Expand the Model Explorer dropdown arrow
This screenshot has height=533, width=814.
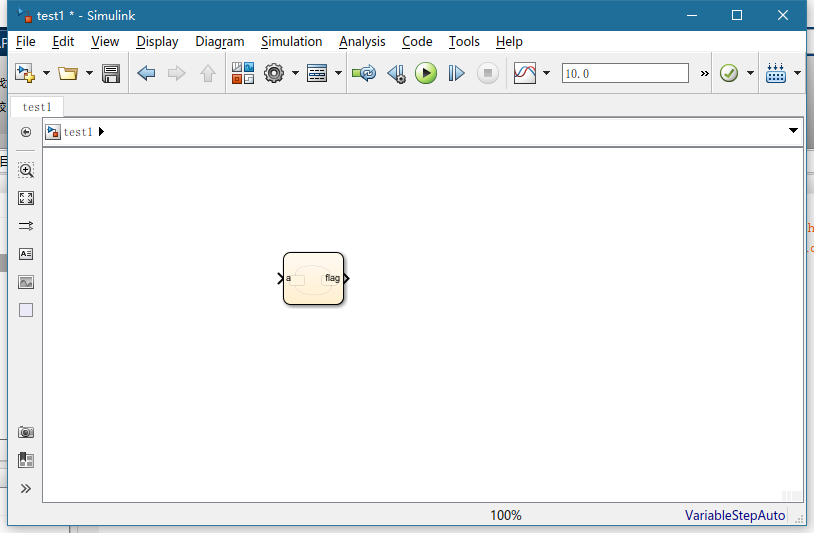(338, 73)
